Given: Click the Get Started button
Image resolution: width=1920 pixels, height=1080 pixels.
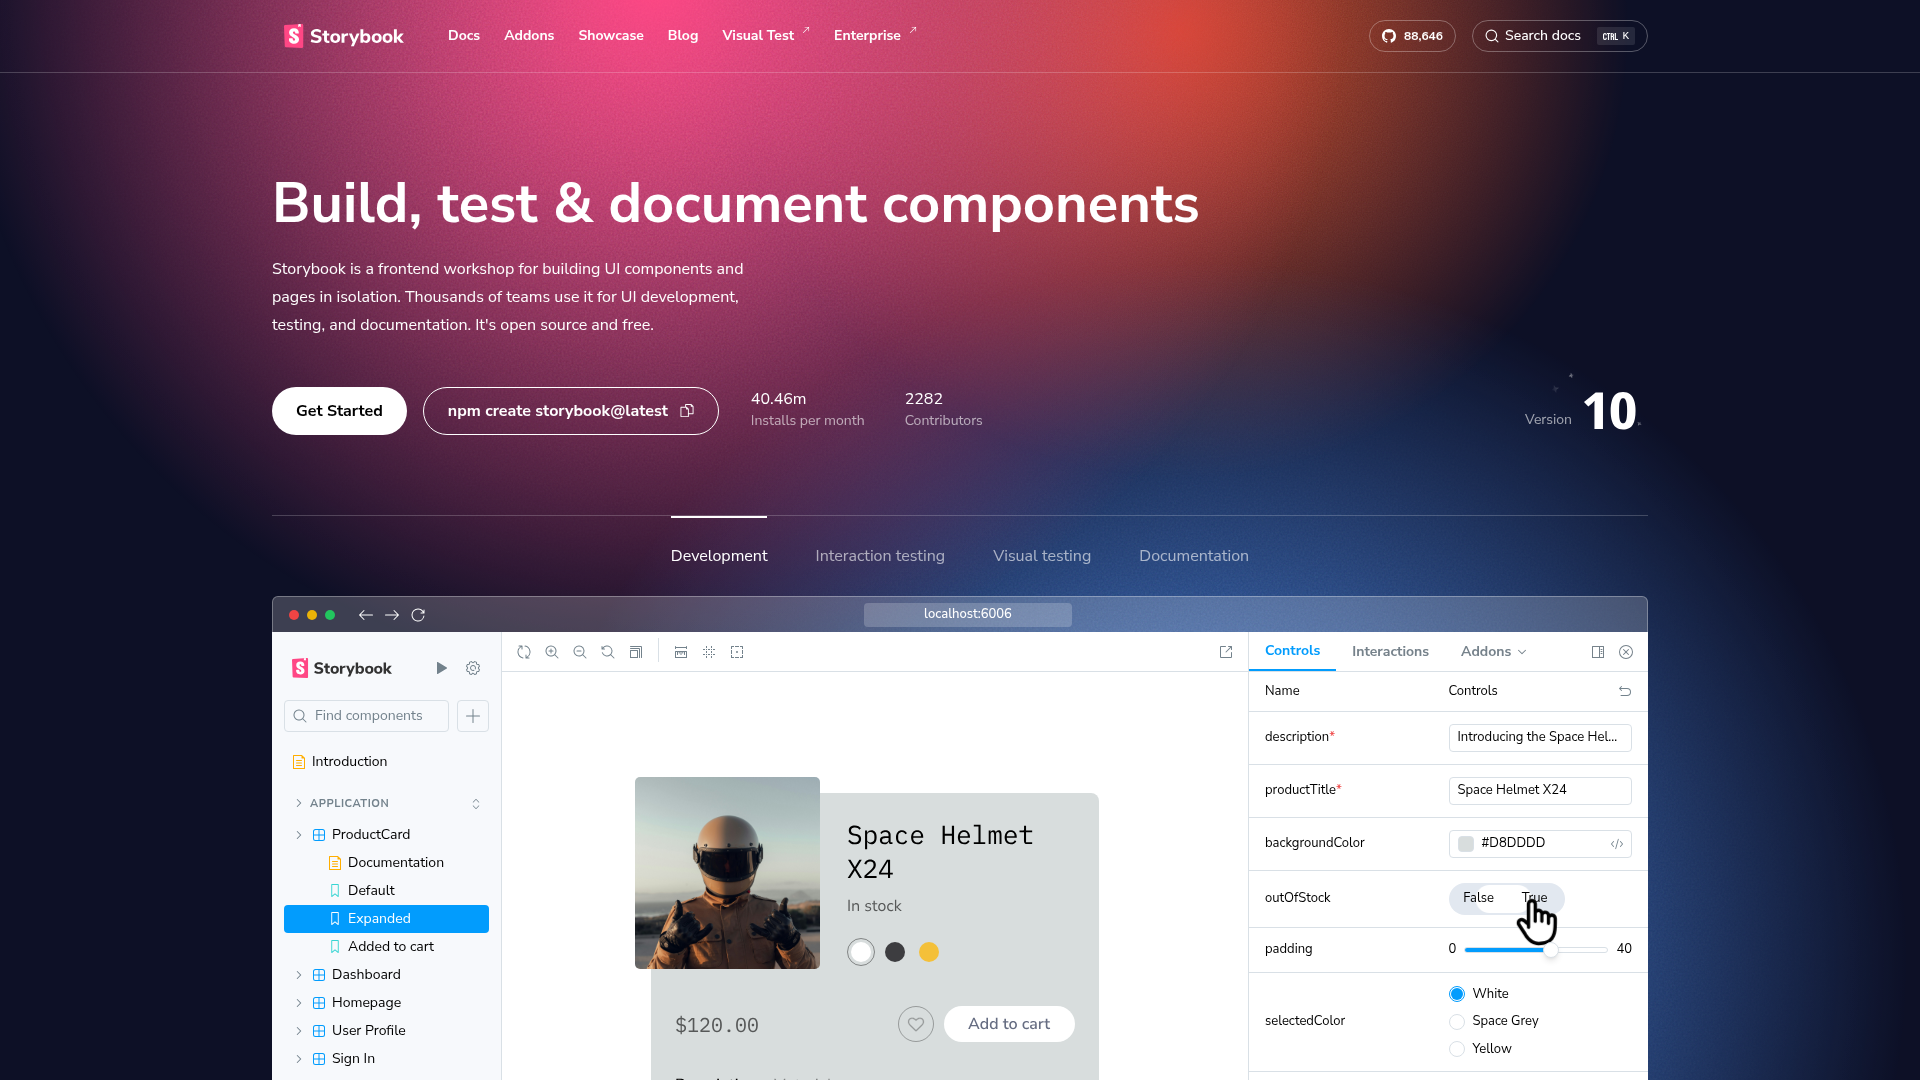Looking at the screenshot, I should (339, 411).
